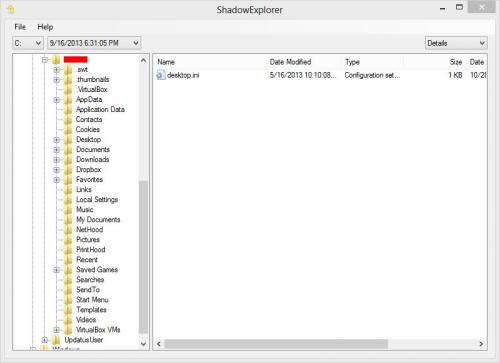
Task: Expand the Dropbox folder node
Action: click(57, 170)
